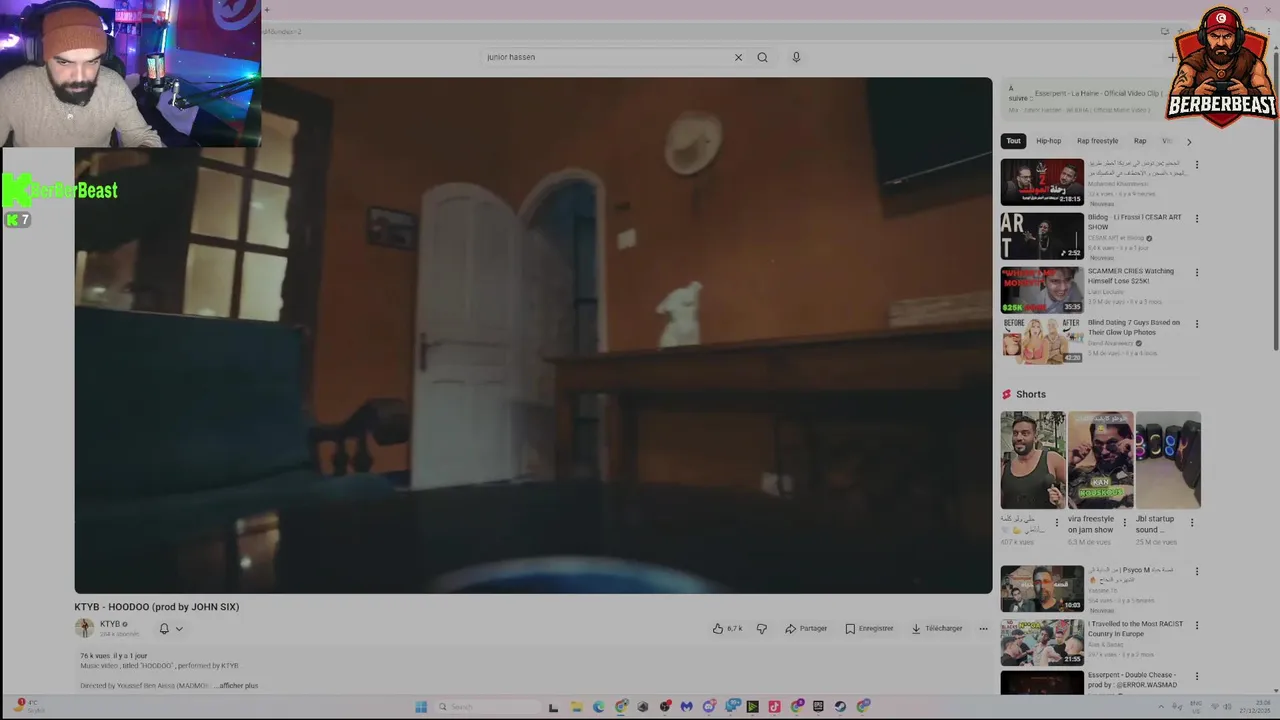This screenshot has width=1280, height=720.
Task: Open options menu for SCAMMER CRIES video
Action: pyautogui.click(x=1197, y=272)
